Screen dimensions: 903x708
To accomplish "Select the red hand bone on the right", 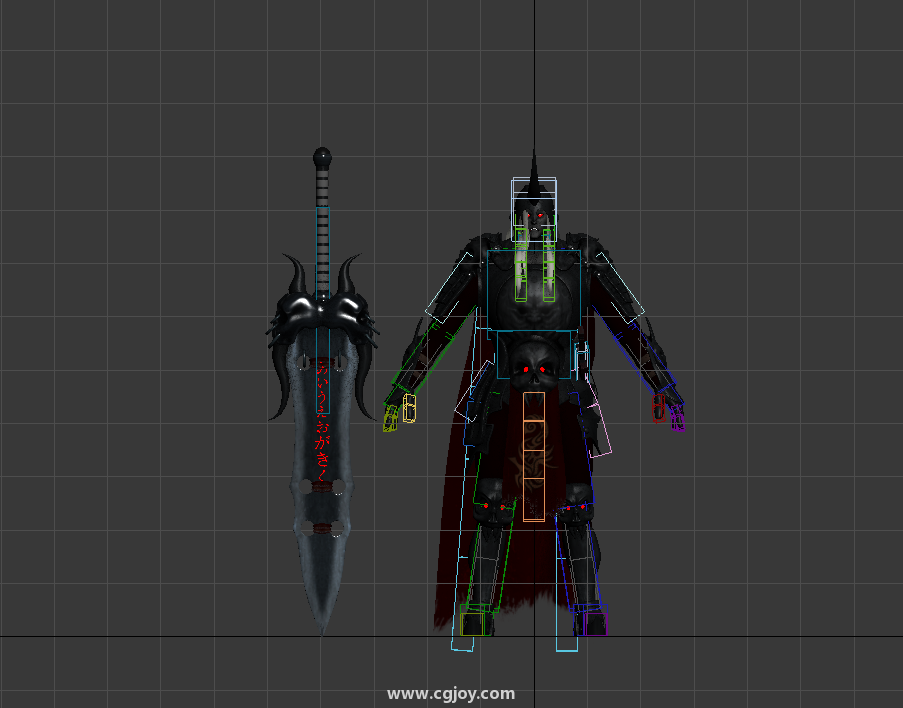I will 660,408.
